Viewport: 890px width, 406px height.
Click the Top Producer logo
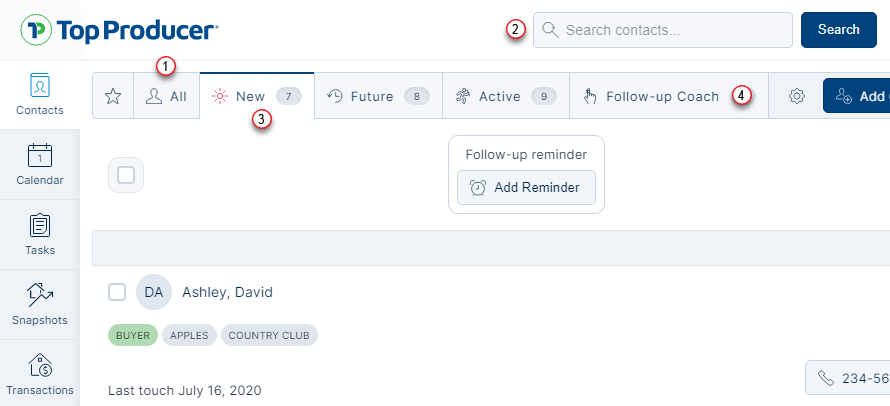(x=119, y=30)
